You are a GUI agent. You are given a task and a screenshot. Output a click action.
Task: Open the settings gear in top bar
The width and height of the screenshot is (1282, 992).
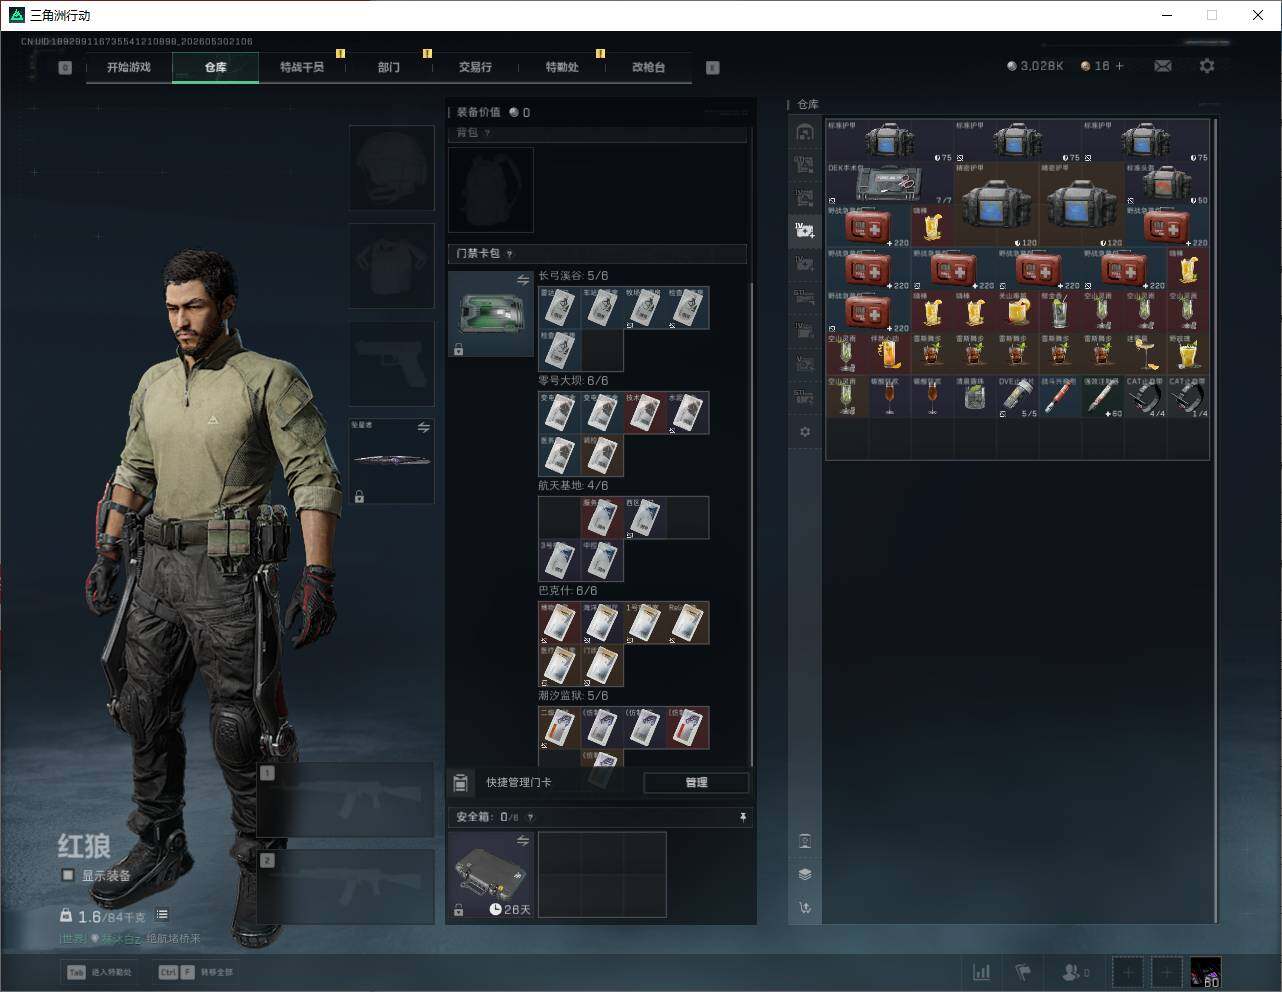pos(1207,66)
